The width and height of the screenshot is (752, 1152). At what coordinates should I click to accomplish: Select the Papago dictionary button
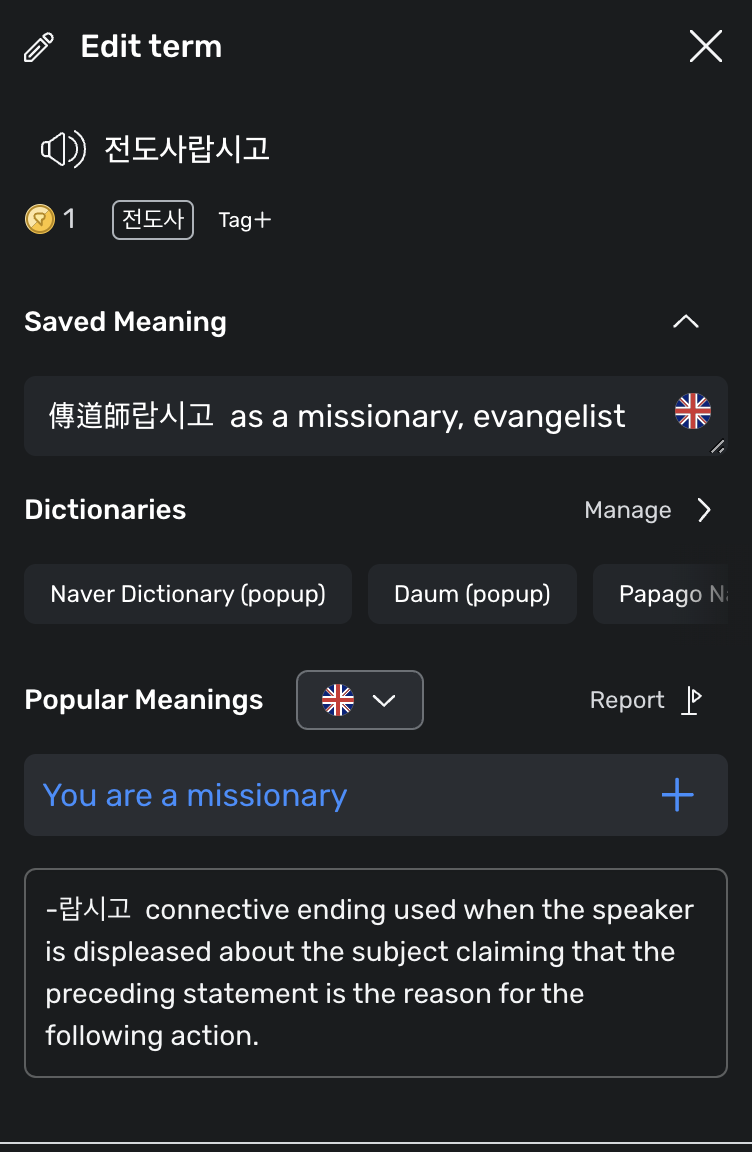coord(660,594)
